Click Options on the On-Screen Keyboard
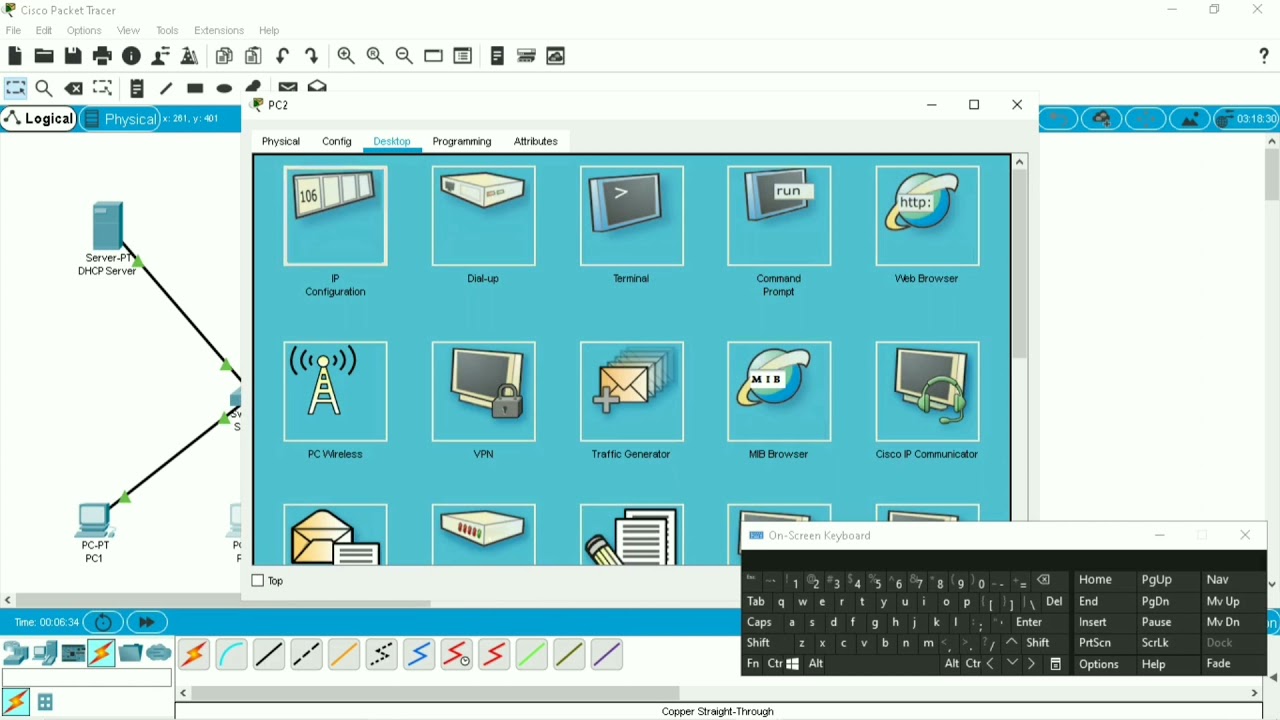 tap(1100, 665)
